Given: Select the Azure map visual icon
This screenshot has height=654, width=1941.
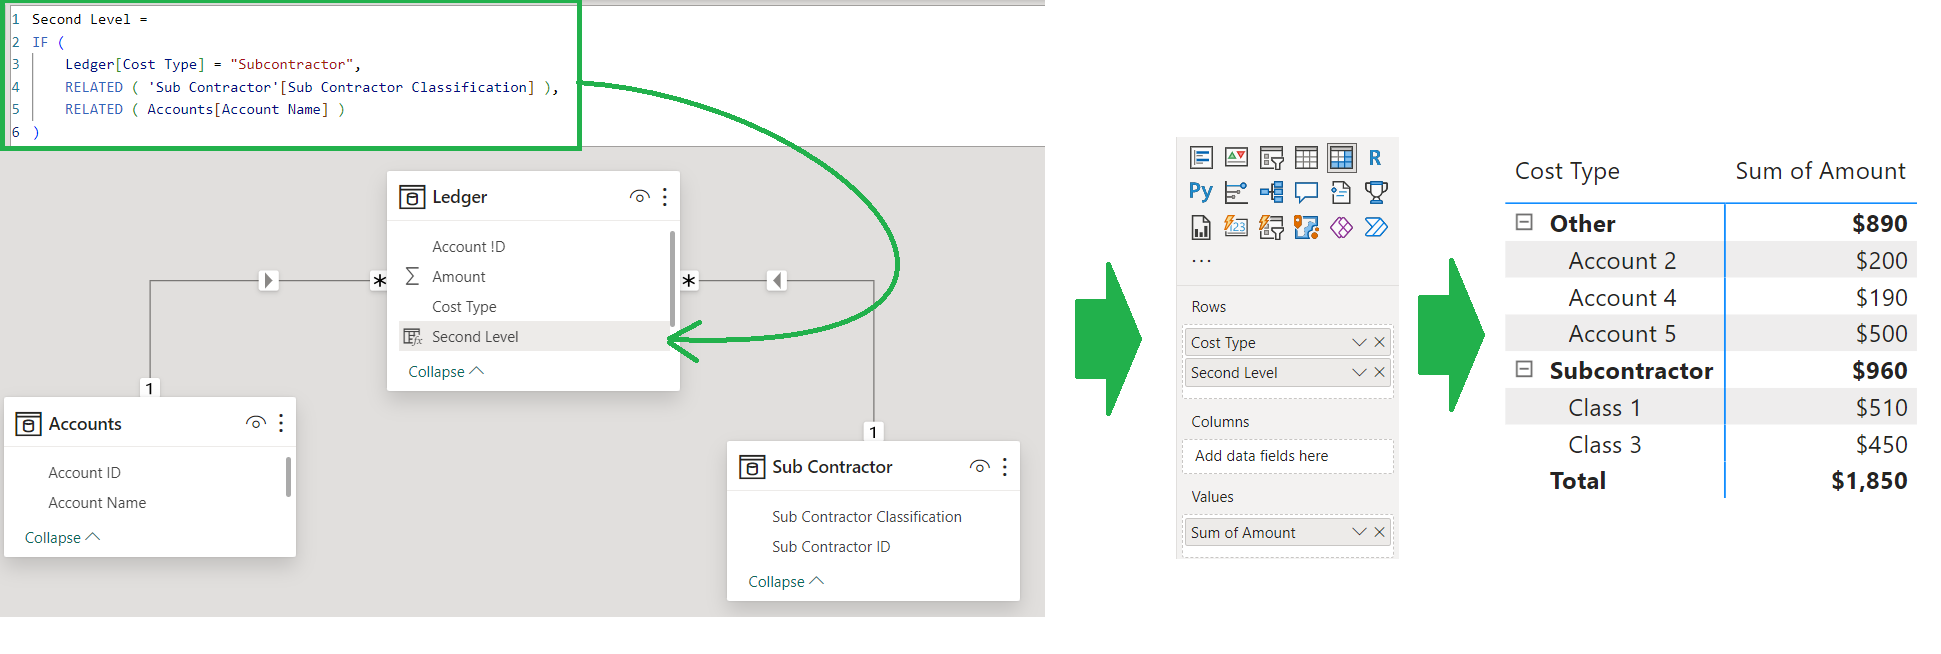Looking at the screenshot, I should (x=1306, y=227).
